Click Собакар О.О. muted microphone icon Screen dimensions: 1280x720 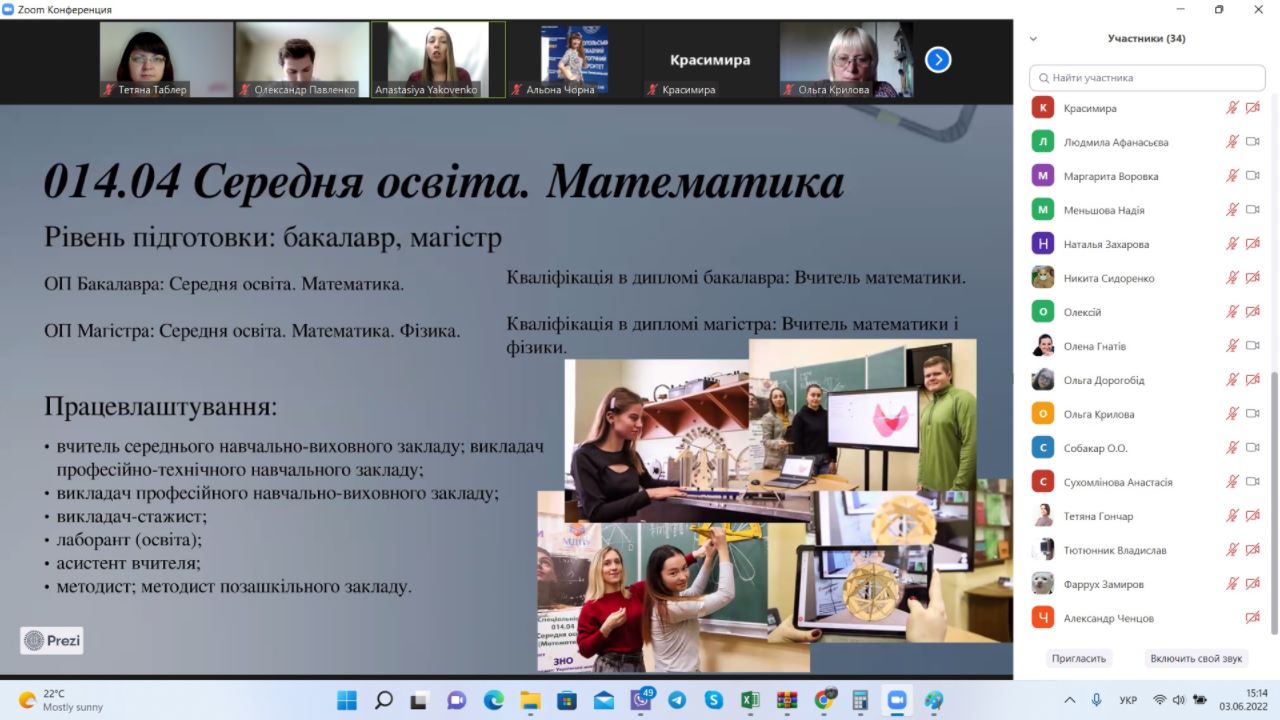click(x=1232, y=448)
